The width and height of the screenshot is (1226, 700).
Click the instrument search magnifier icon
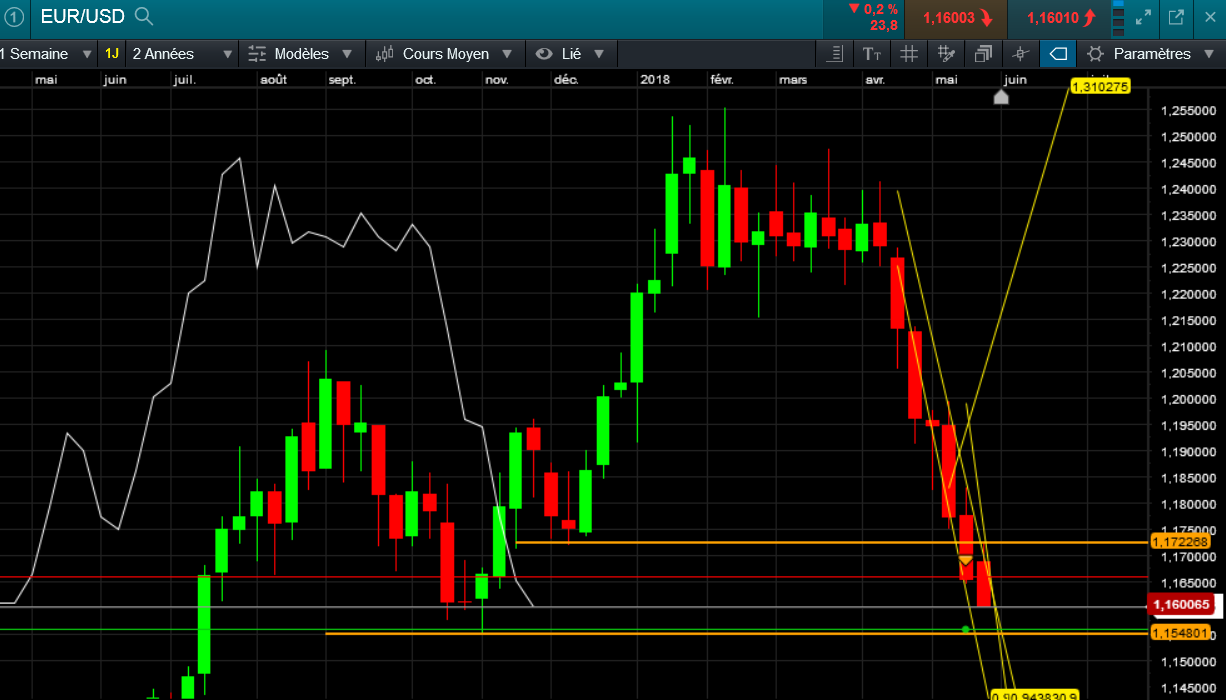click(x=144, y=17)
